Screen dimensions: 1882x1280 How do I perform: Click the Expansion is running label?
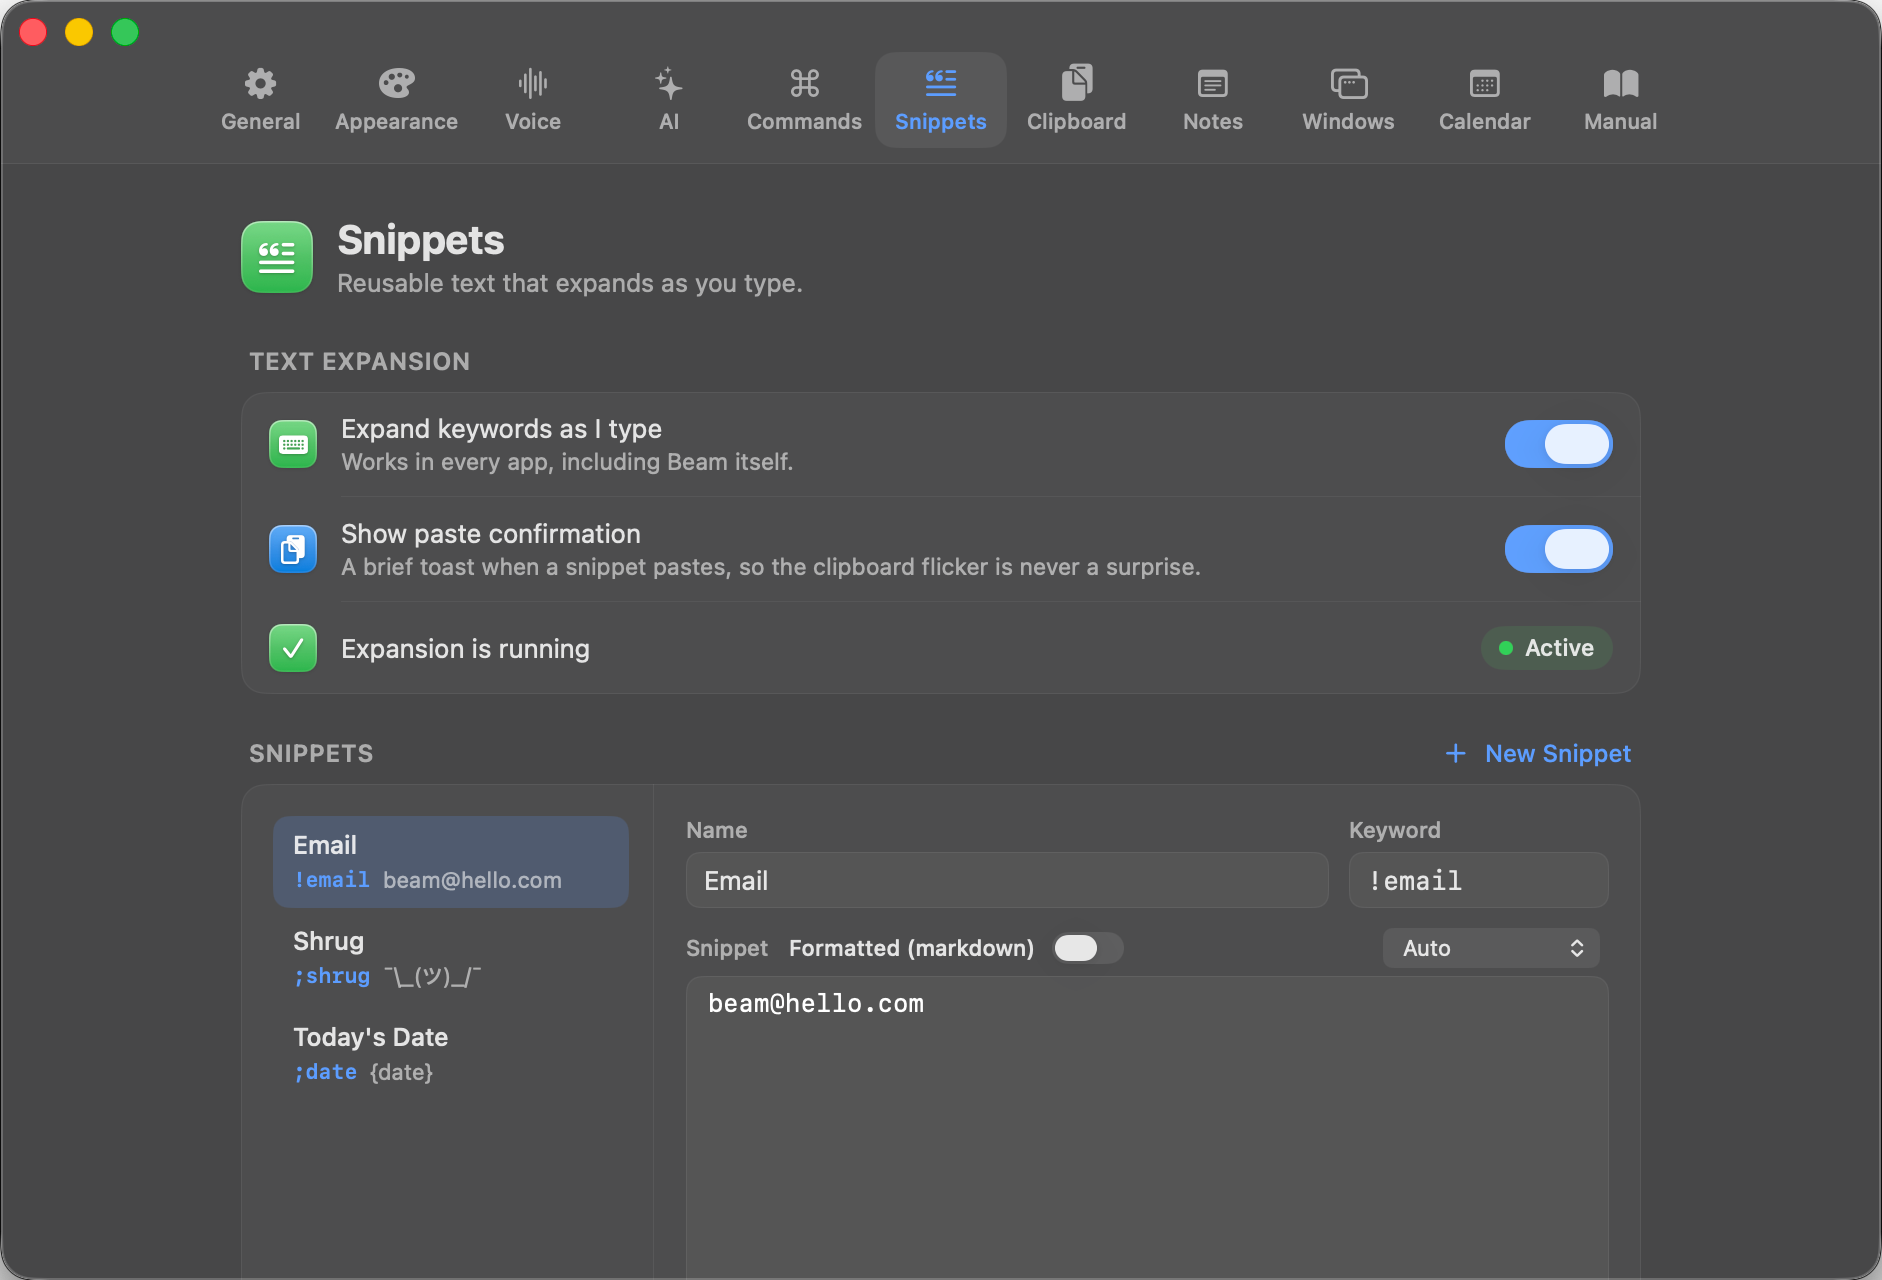tap(465, 649)
